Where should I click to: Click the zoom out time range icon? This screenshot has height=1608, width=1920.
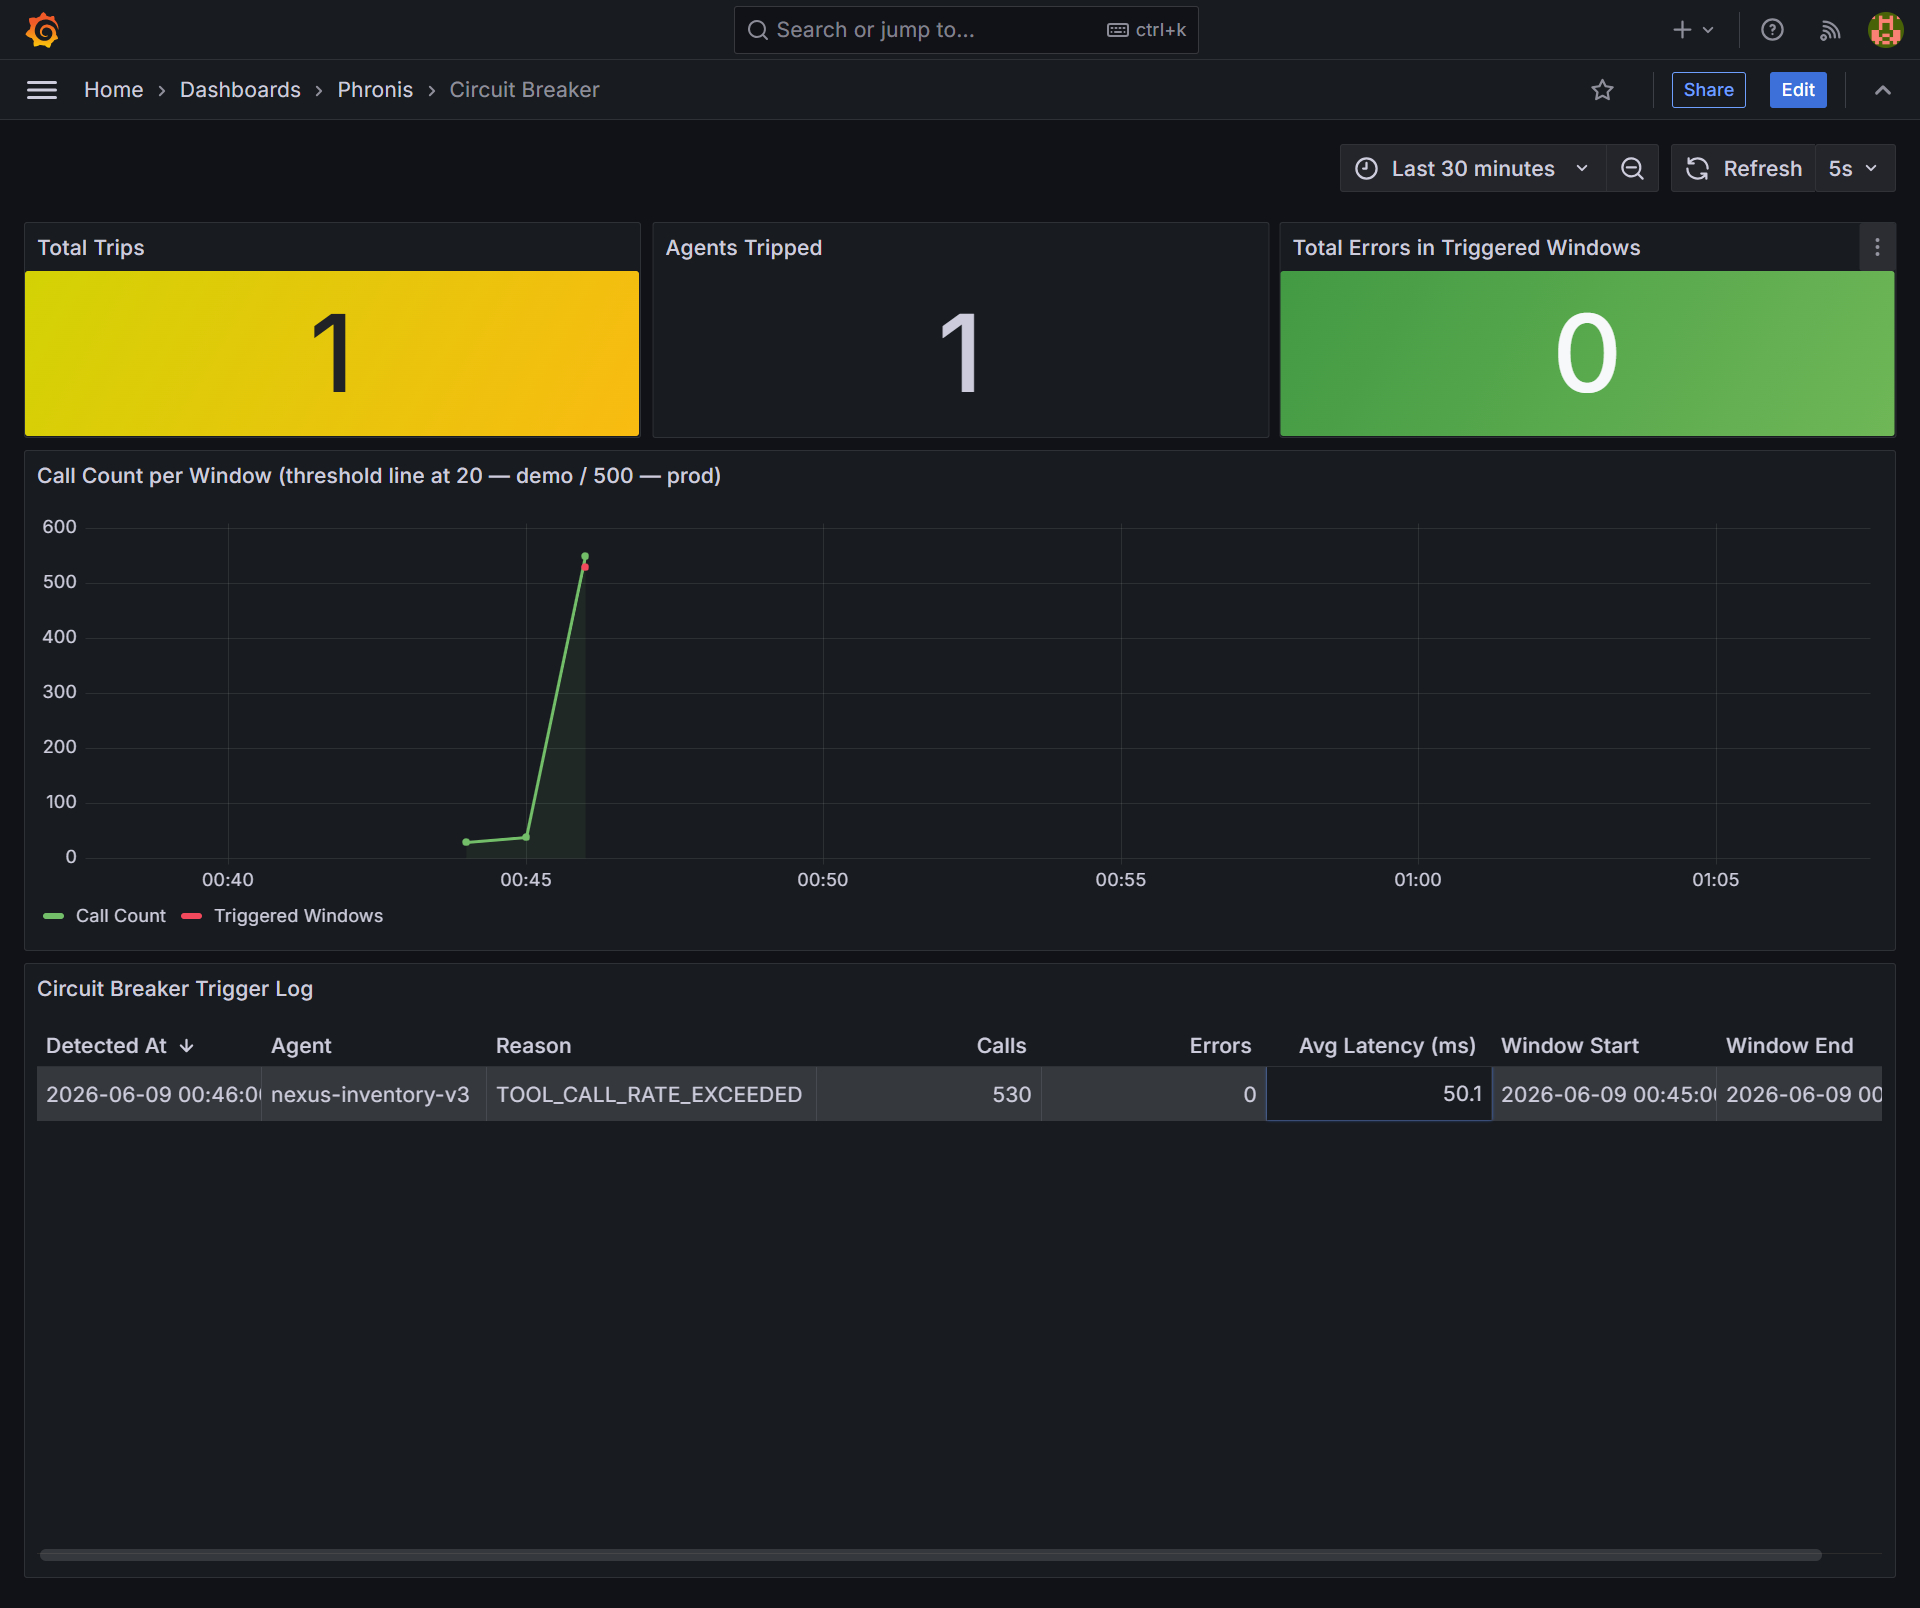click(x=1632, y=168)
